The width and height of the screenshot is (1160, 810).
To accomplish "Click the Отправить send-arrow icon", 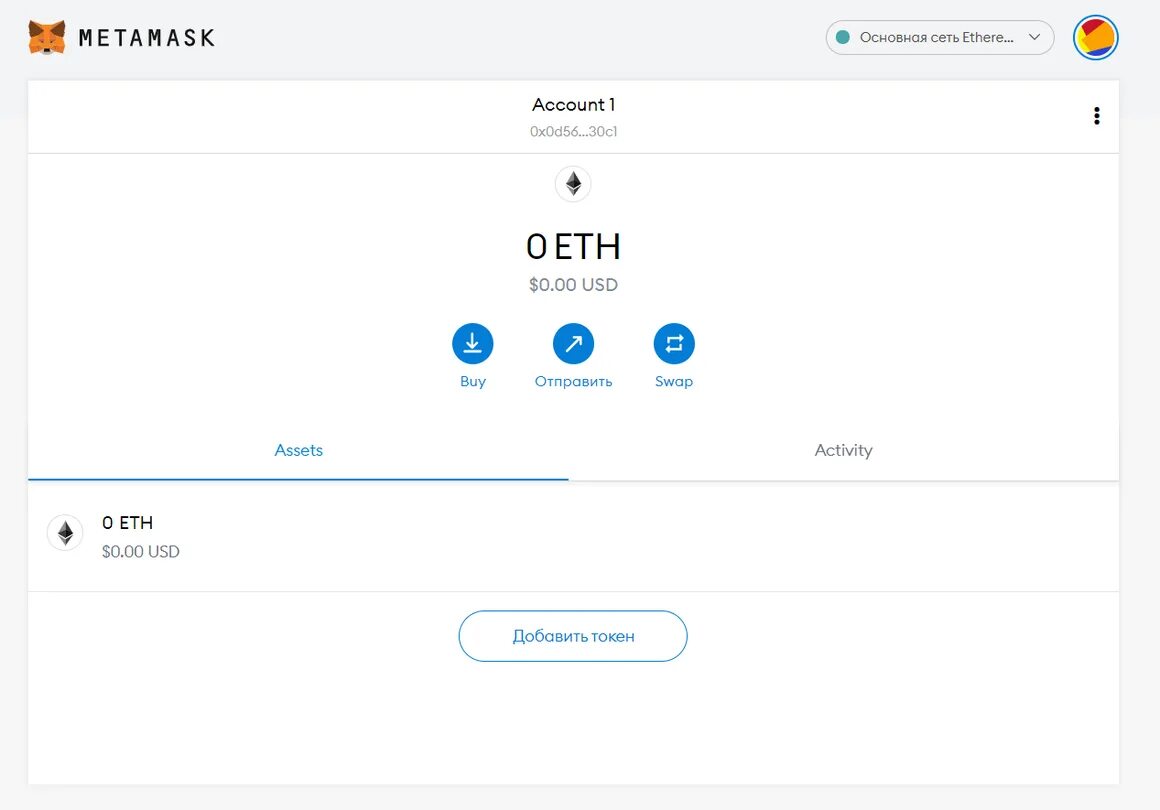I will [x=573, y=343].
